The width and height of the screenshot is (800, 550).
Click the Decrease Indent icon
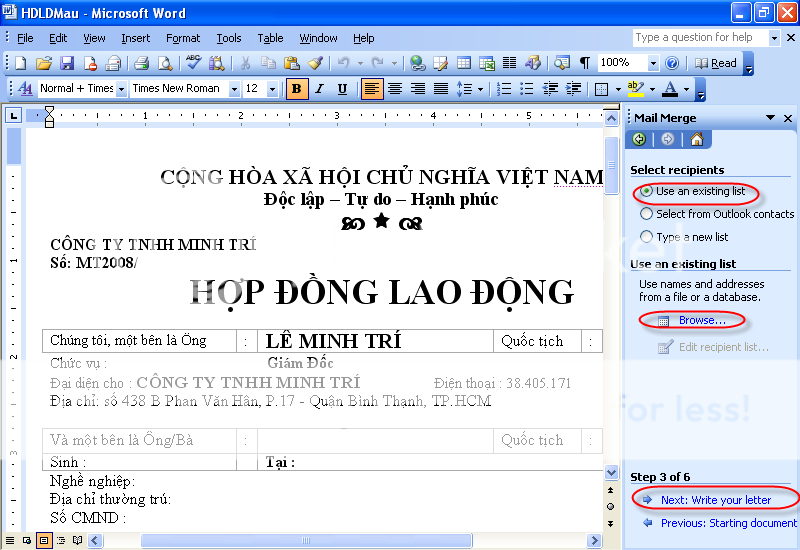[x=550, y=89]
